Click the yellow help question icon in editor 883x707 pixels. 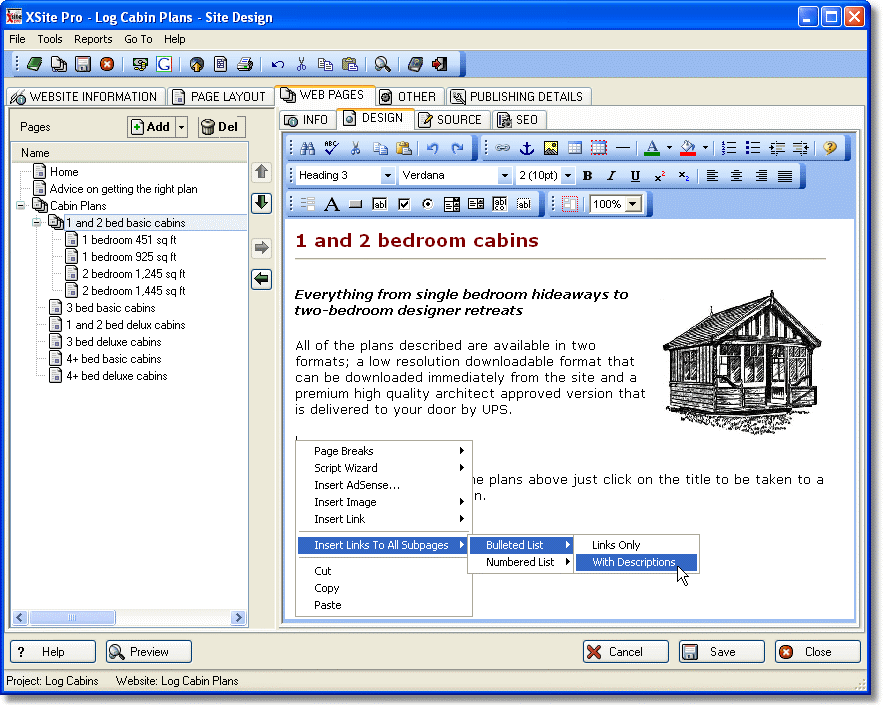(x=830, y=148)
